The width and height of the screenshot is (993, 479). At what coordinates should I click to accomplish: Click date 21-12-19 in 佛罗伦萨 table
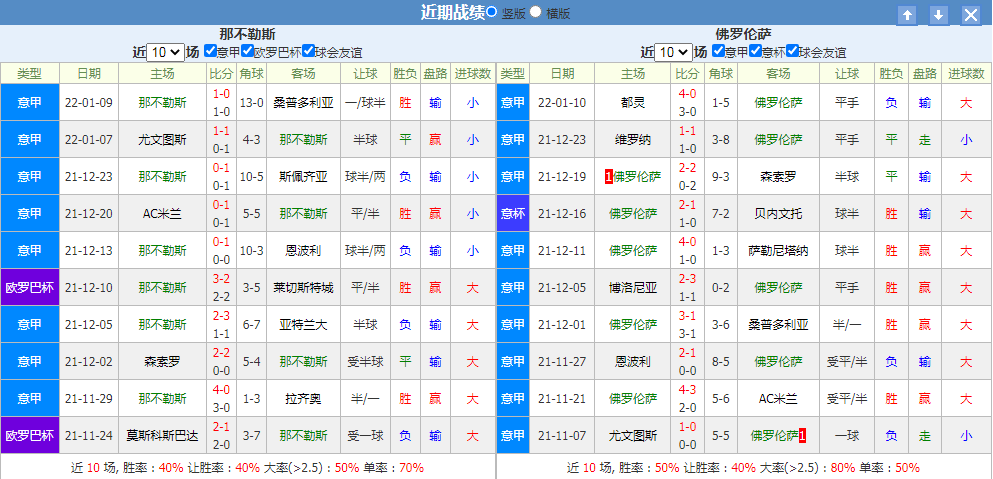562,176
